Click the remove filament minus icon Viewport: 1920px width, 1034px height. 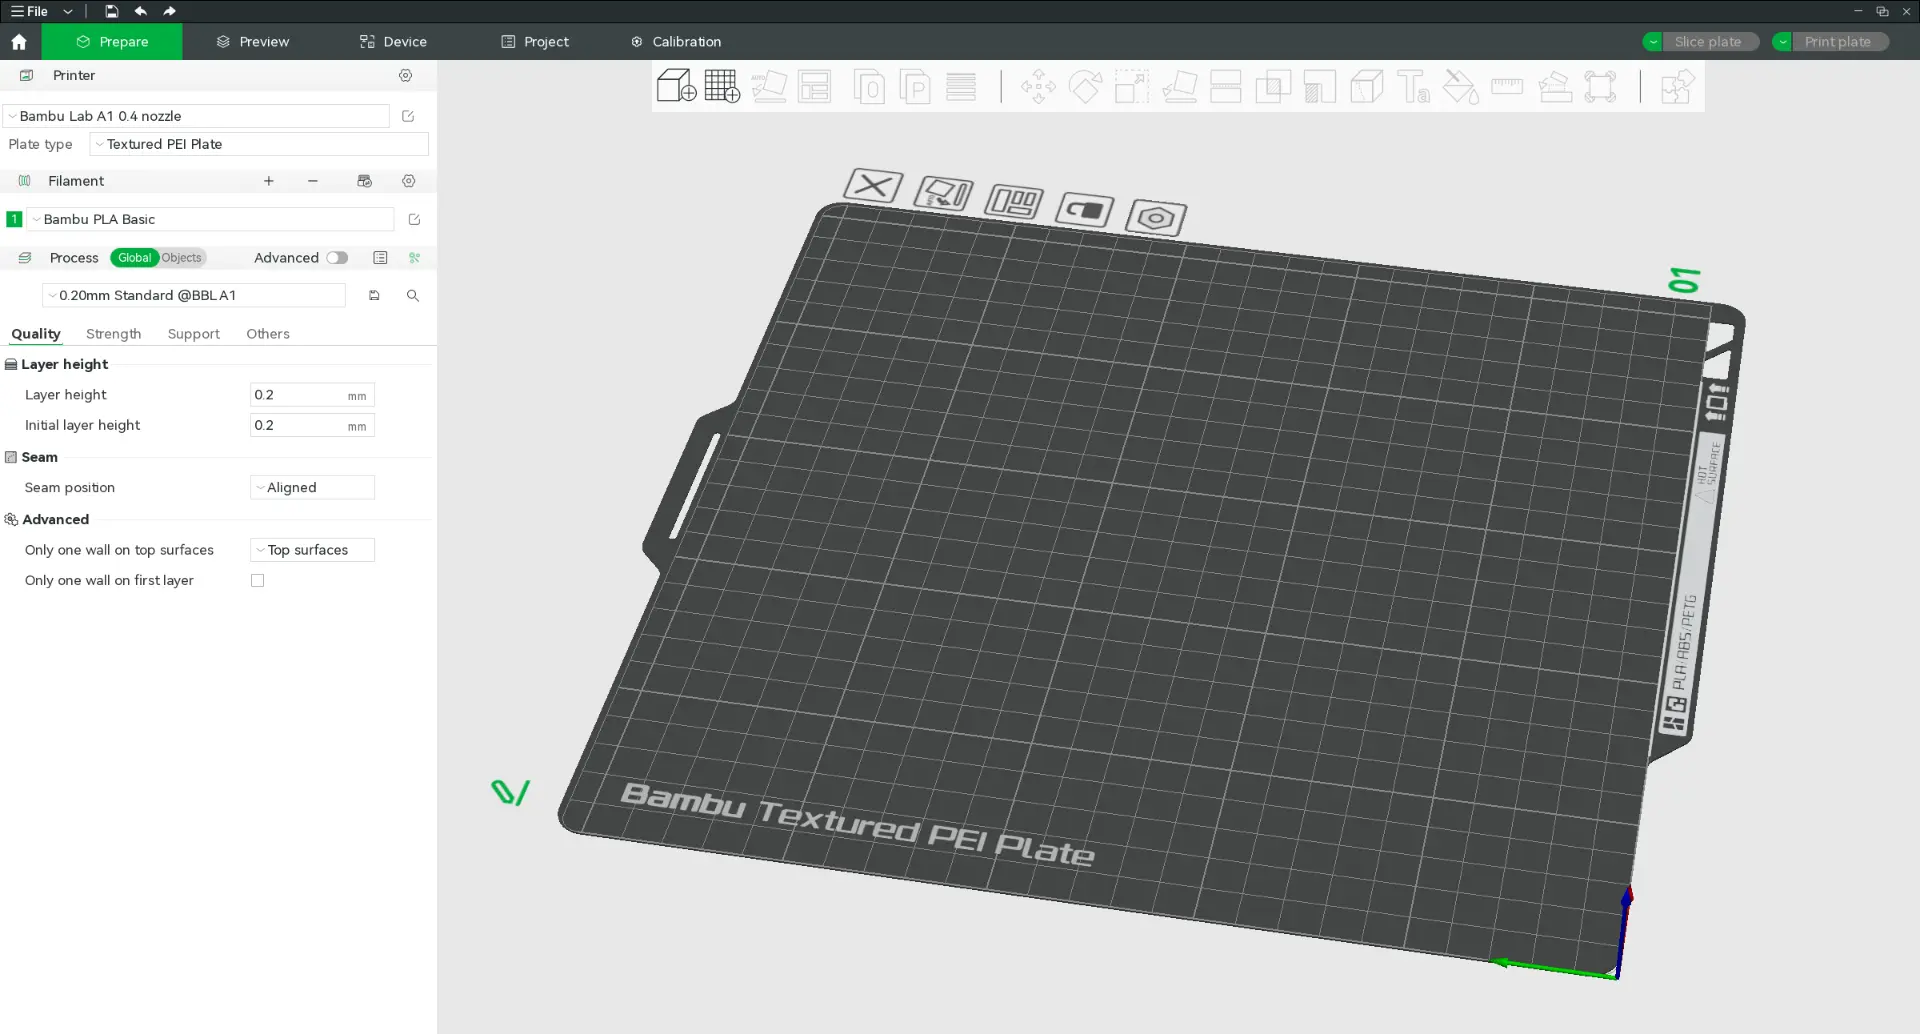click(x=313, y=181)
